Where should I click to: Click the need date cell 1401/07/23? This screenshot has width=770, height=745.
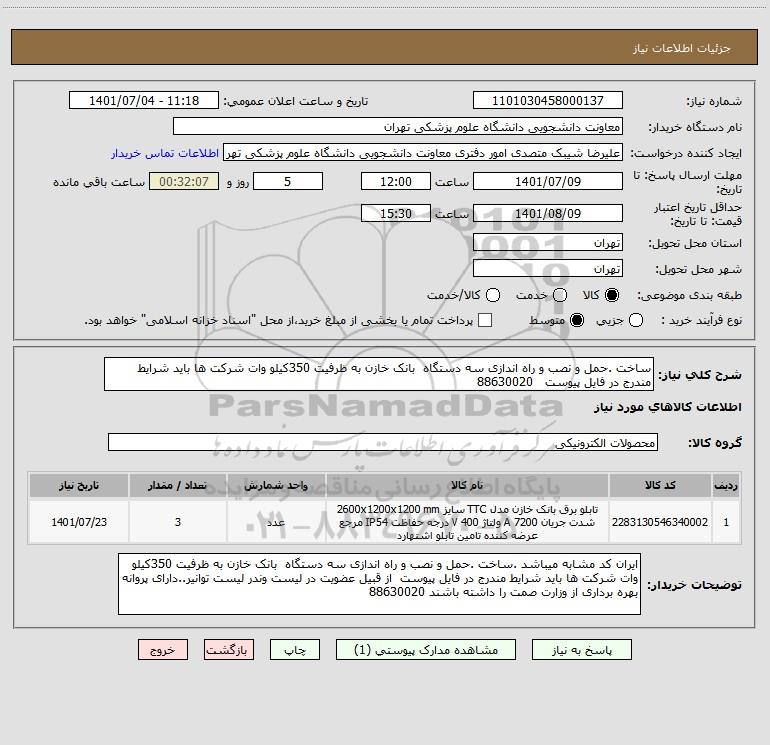pos(79,522)
